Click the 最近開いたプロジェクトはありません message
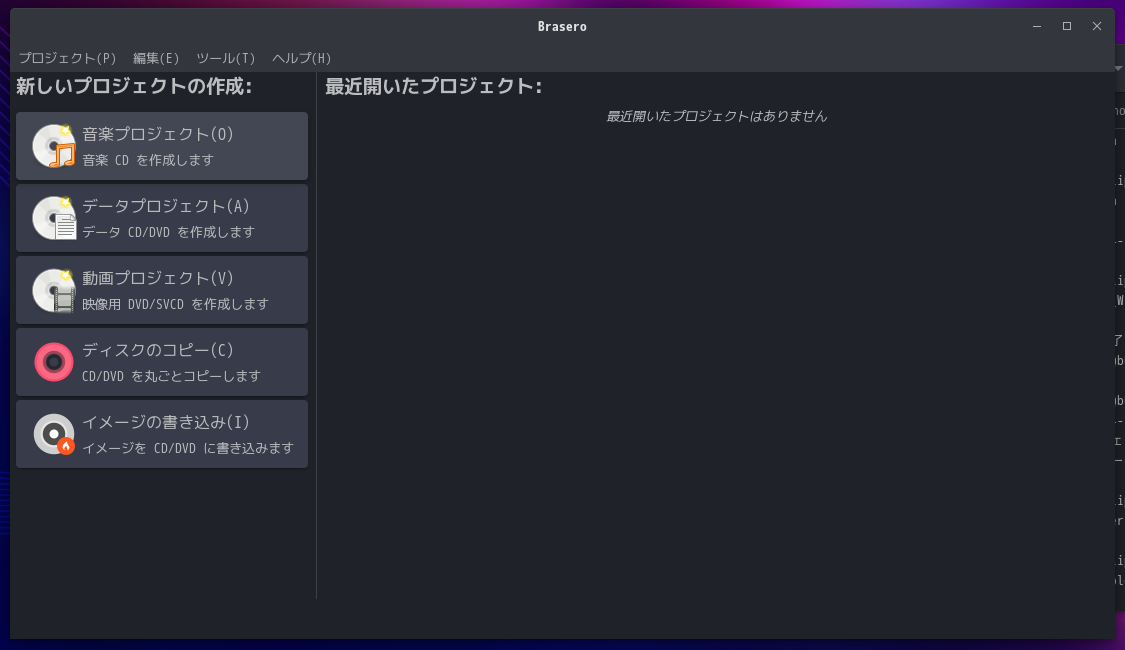Screen dimensions: 1125x650 (717, 116)
